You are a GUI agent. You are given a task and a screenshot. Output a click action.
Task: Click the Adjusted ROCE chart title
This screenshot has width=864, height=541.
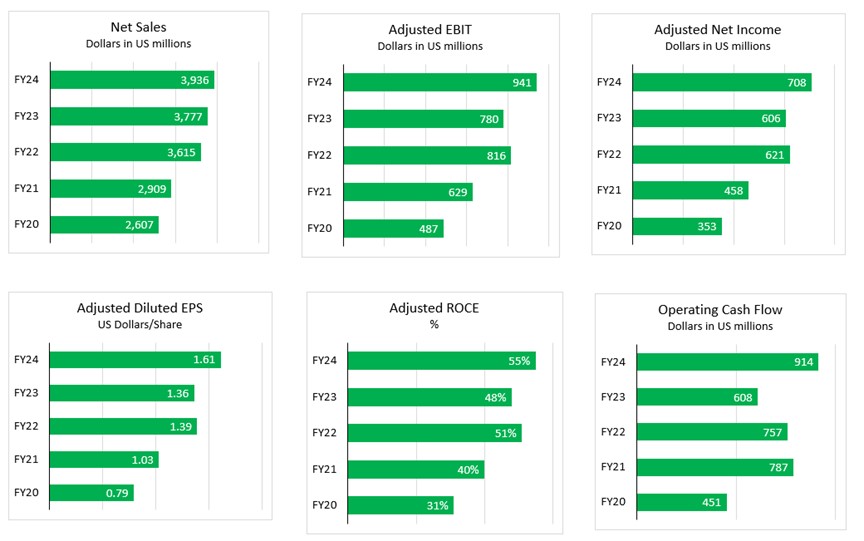[433, 308]
